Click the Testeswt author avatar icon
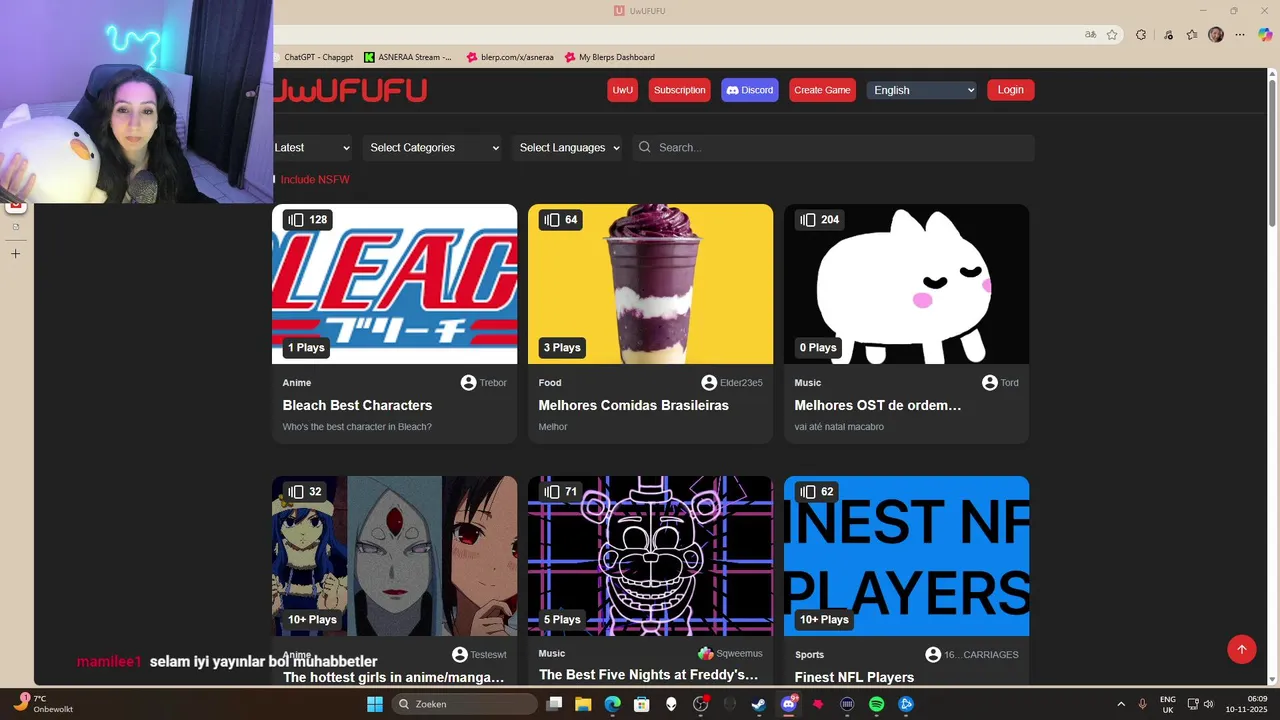 point(460,654)
